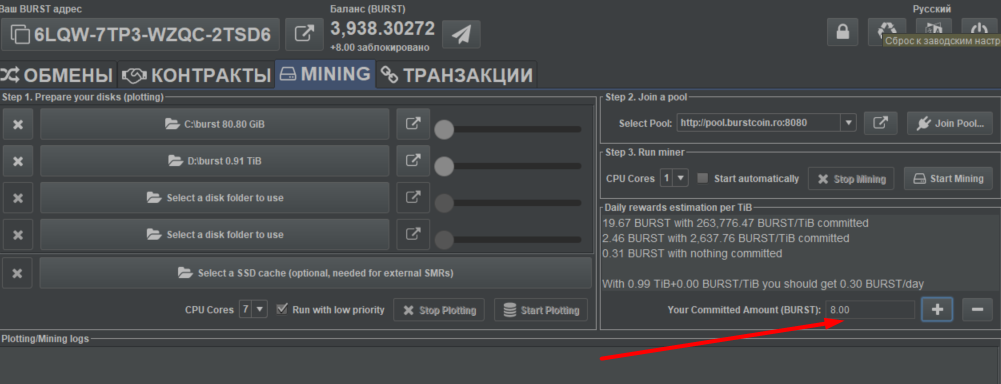Click Stop Plotting button
This screenshot has width=1001, height=384.
pos(439,311)
